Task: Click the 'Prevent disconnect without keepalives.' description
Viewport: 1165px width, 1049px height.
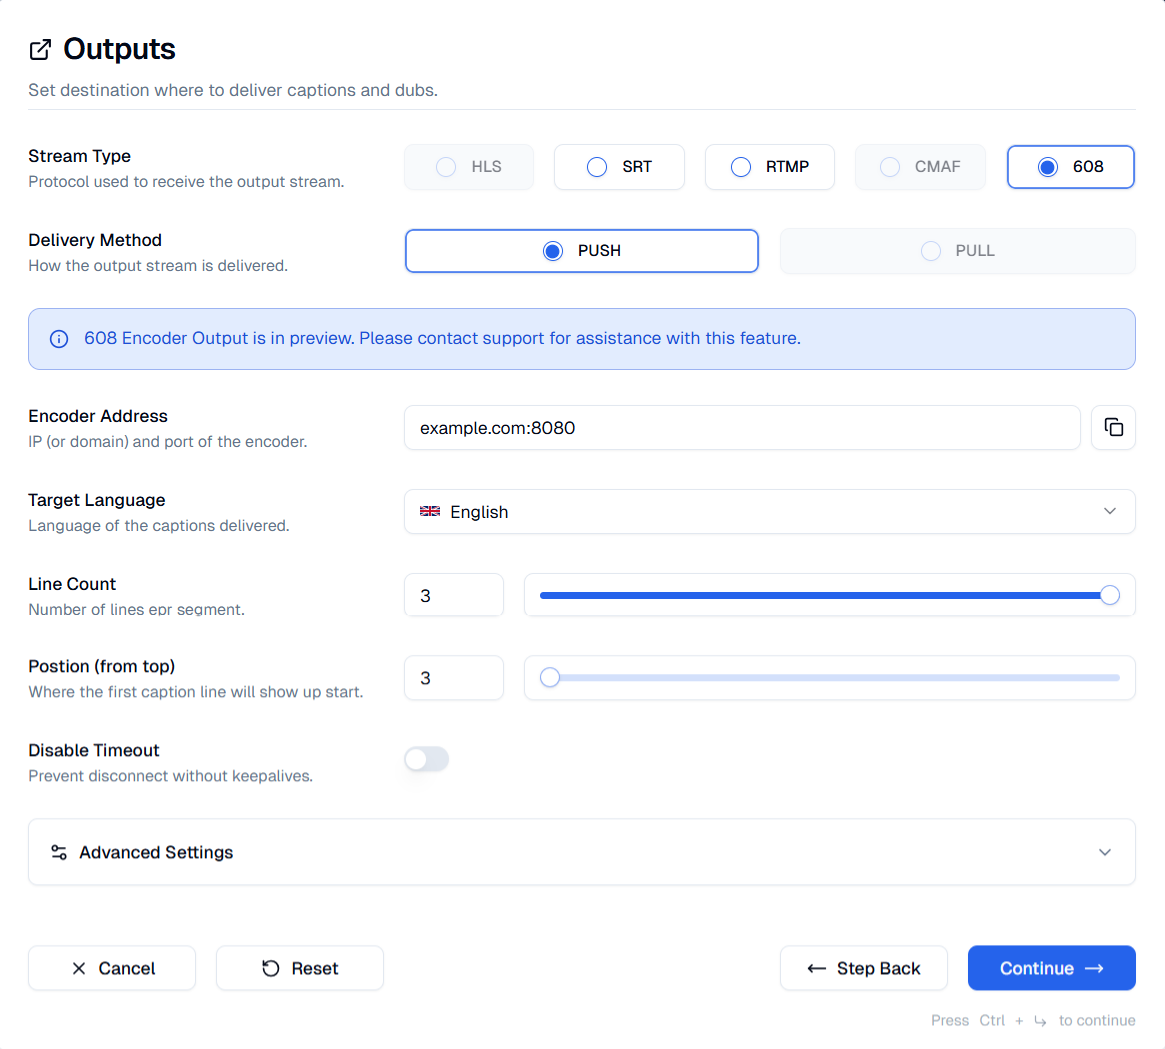Action: 171,776
